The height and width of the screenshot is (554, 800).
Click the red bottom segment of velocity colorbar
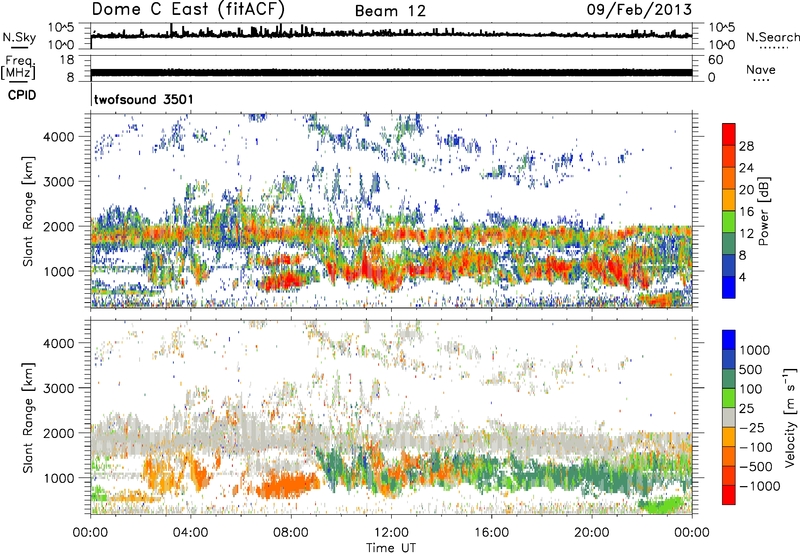[729, 495]
